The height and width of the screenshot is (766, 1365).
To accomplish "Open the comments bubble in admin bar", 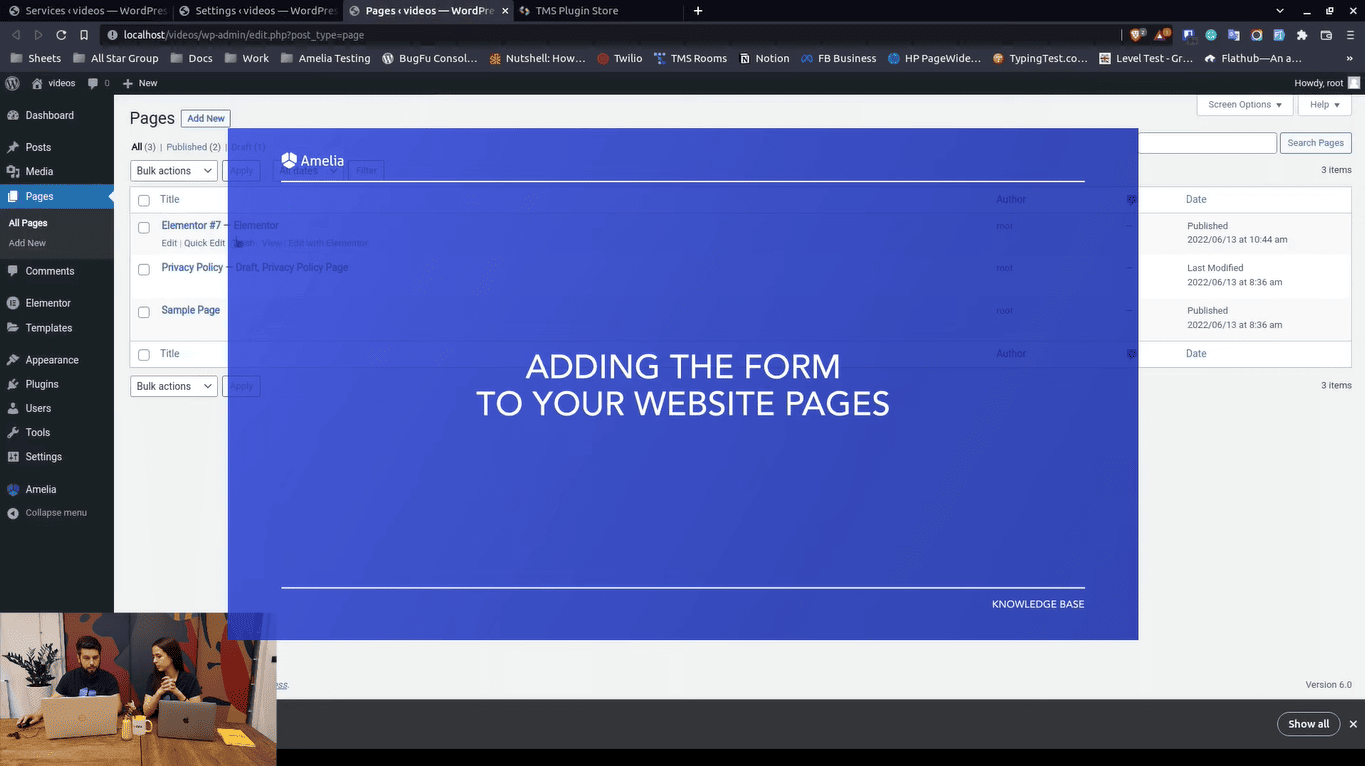I will pos(99,83).
